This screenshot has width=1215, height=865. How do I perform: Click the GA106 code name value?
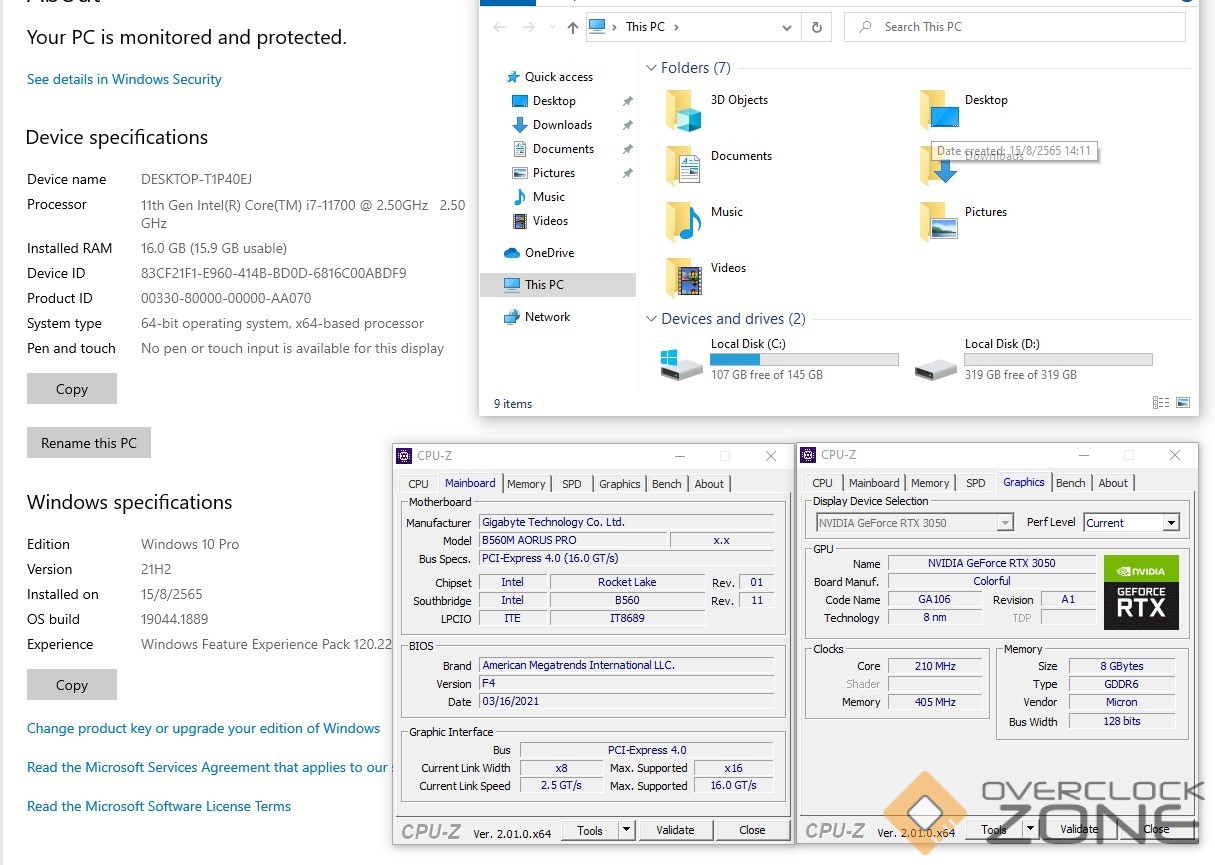[935, 600]
